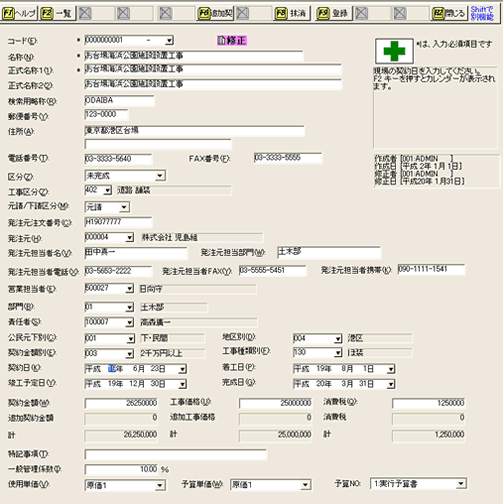Open the 地区別 004 dropdown arrow
Viewport: 503px width, 504px height.
[338, 339]
